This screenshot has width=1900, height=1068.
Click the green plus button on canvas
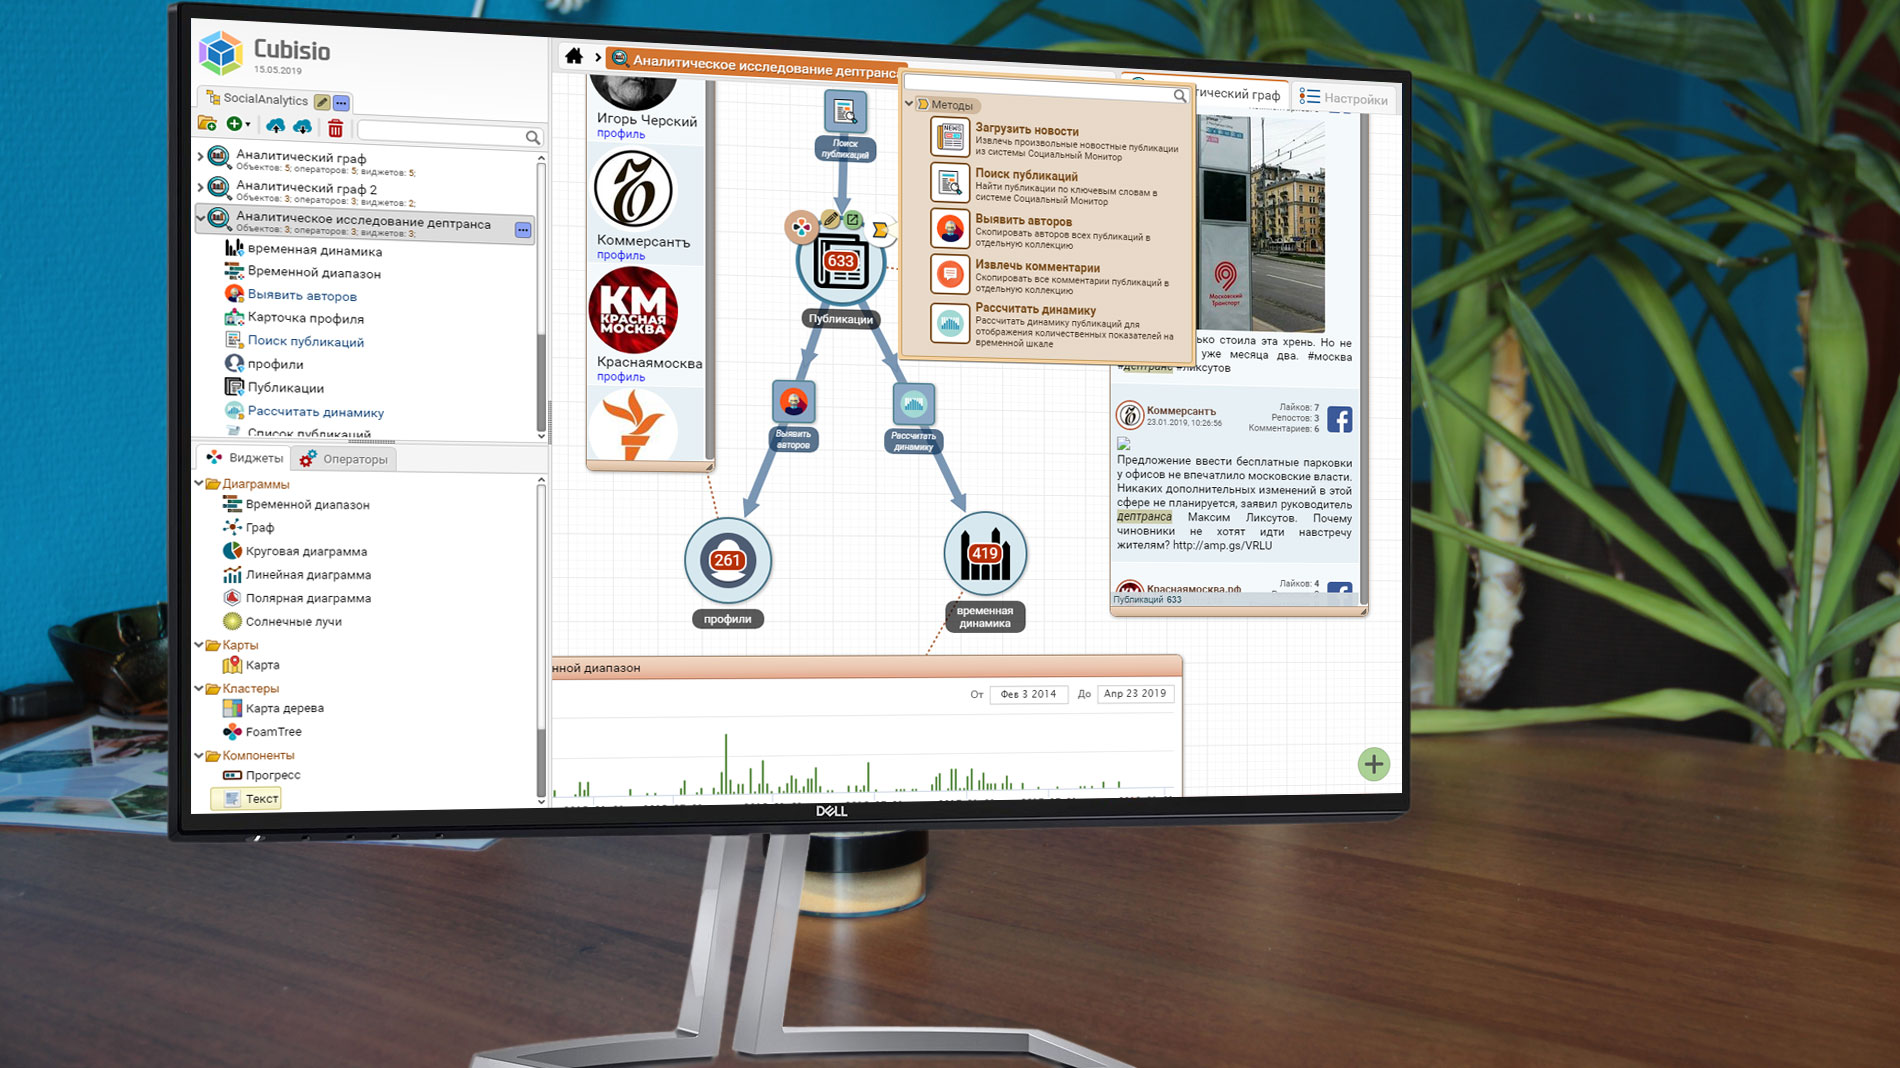tap(1374, 764)
